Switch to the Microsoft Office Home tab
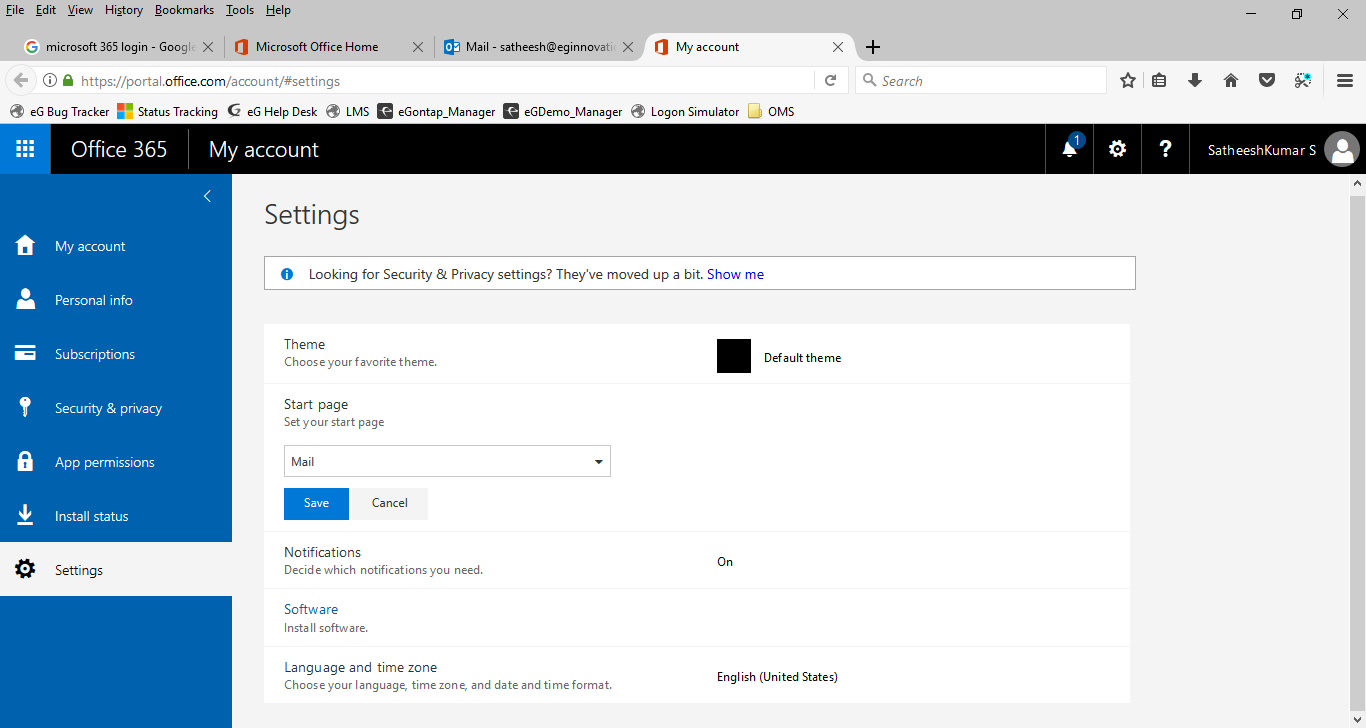The image size is (1366, 728). click(328, 47)
